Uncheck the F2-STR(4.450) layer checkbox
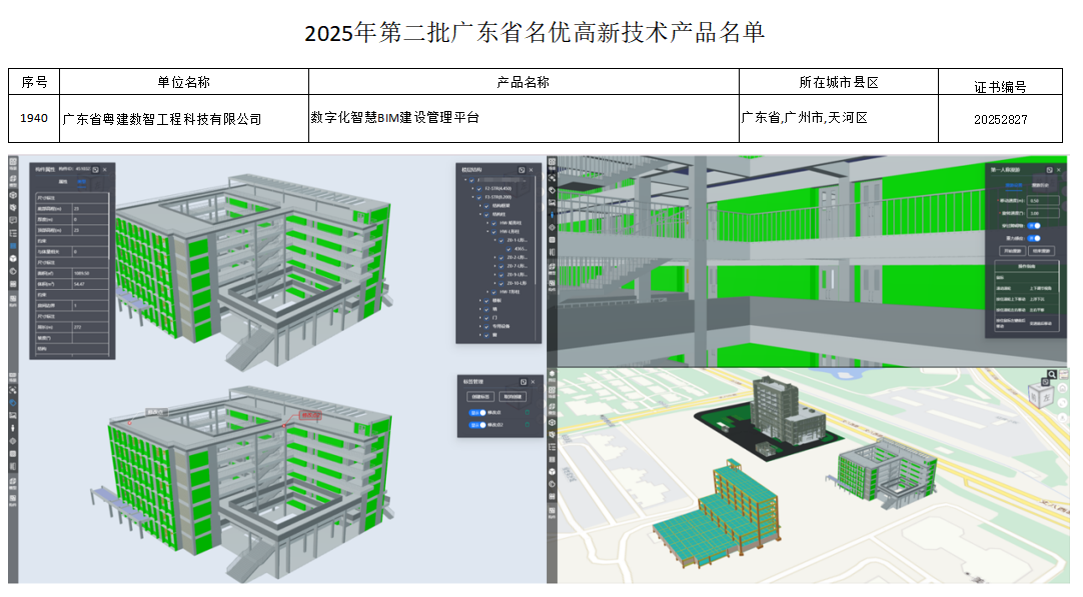 tap(476, 188)
